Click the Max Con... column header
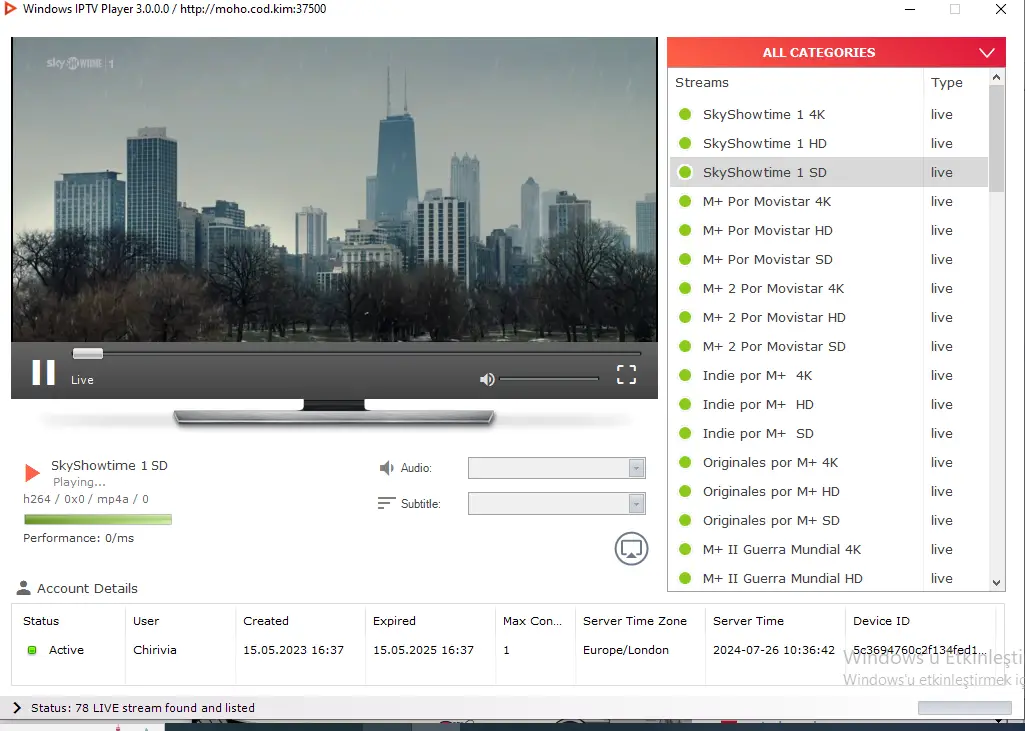The width and height of the screenshot is (1025, 731). point(532,620)
